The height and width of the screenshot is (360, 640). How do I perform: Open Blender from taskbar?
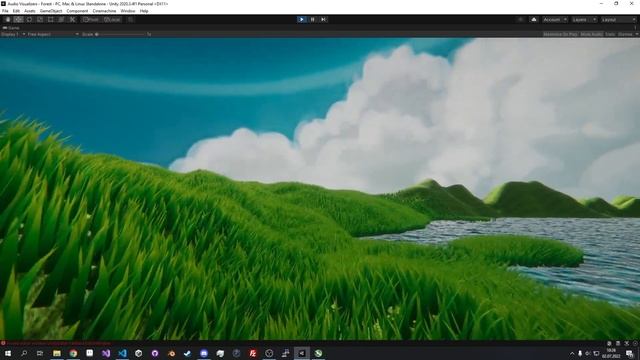171,353
